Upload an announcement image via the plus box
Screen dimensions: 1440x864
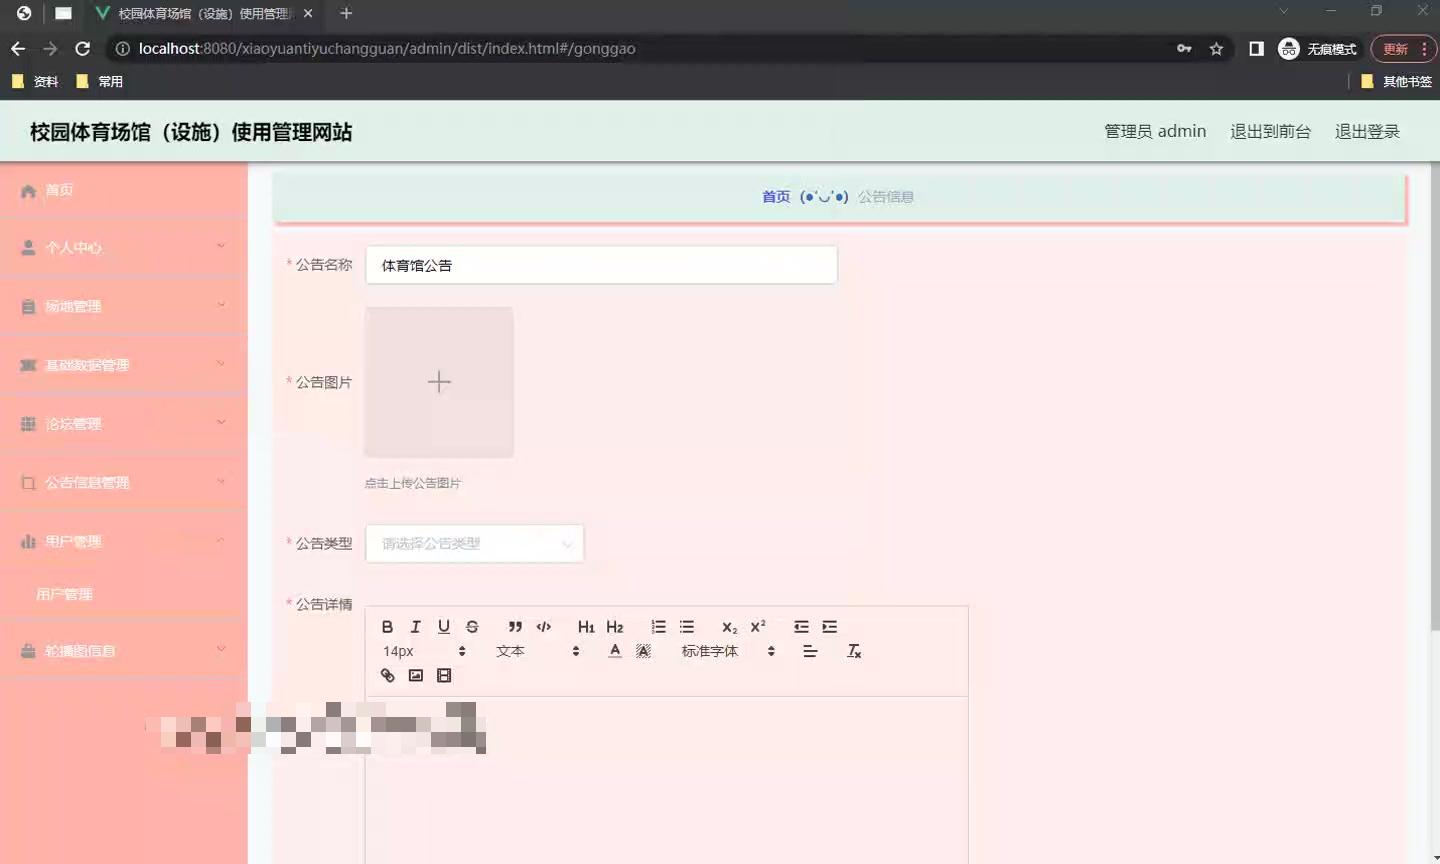coord(439,382)
